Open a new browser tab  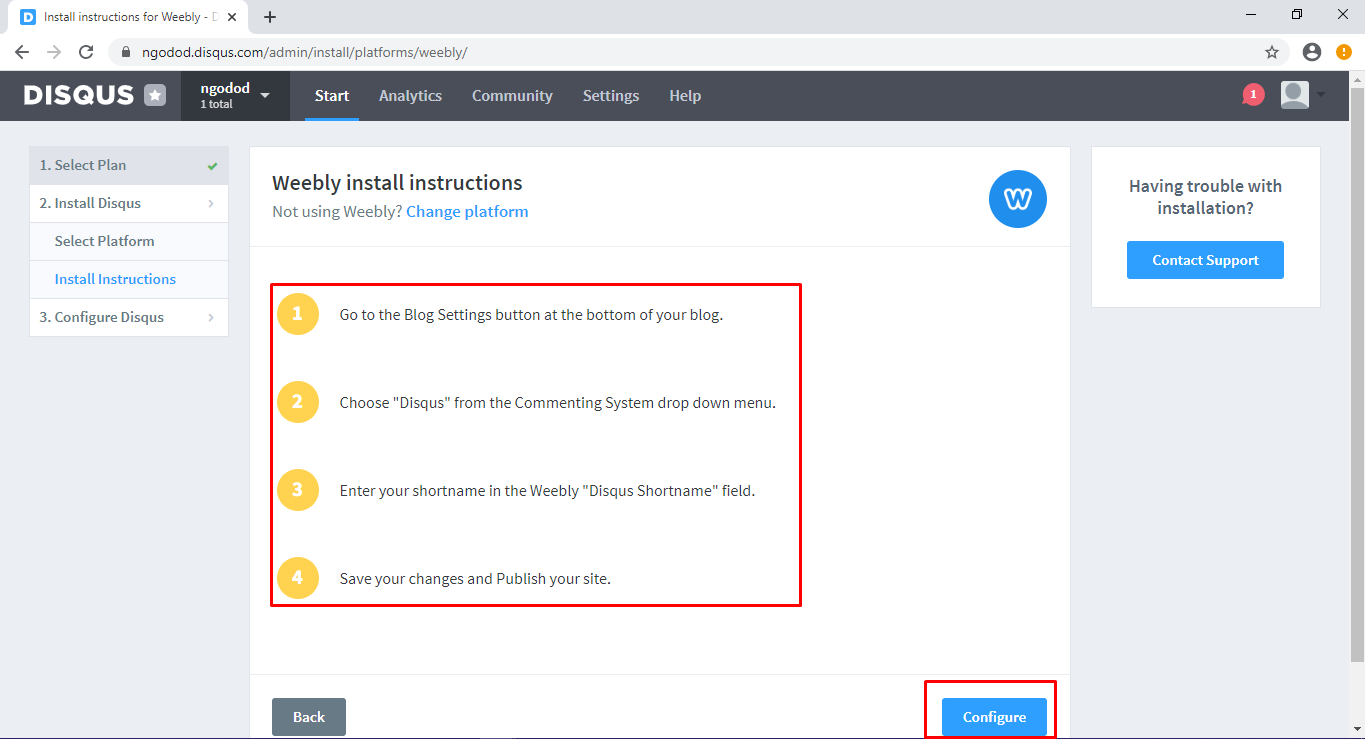270,17
